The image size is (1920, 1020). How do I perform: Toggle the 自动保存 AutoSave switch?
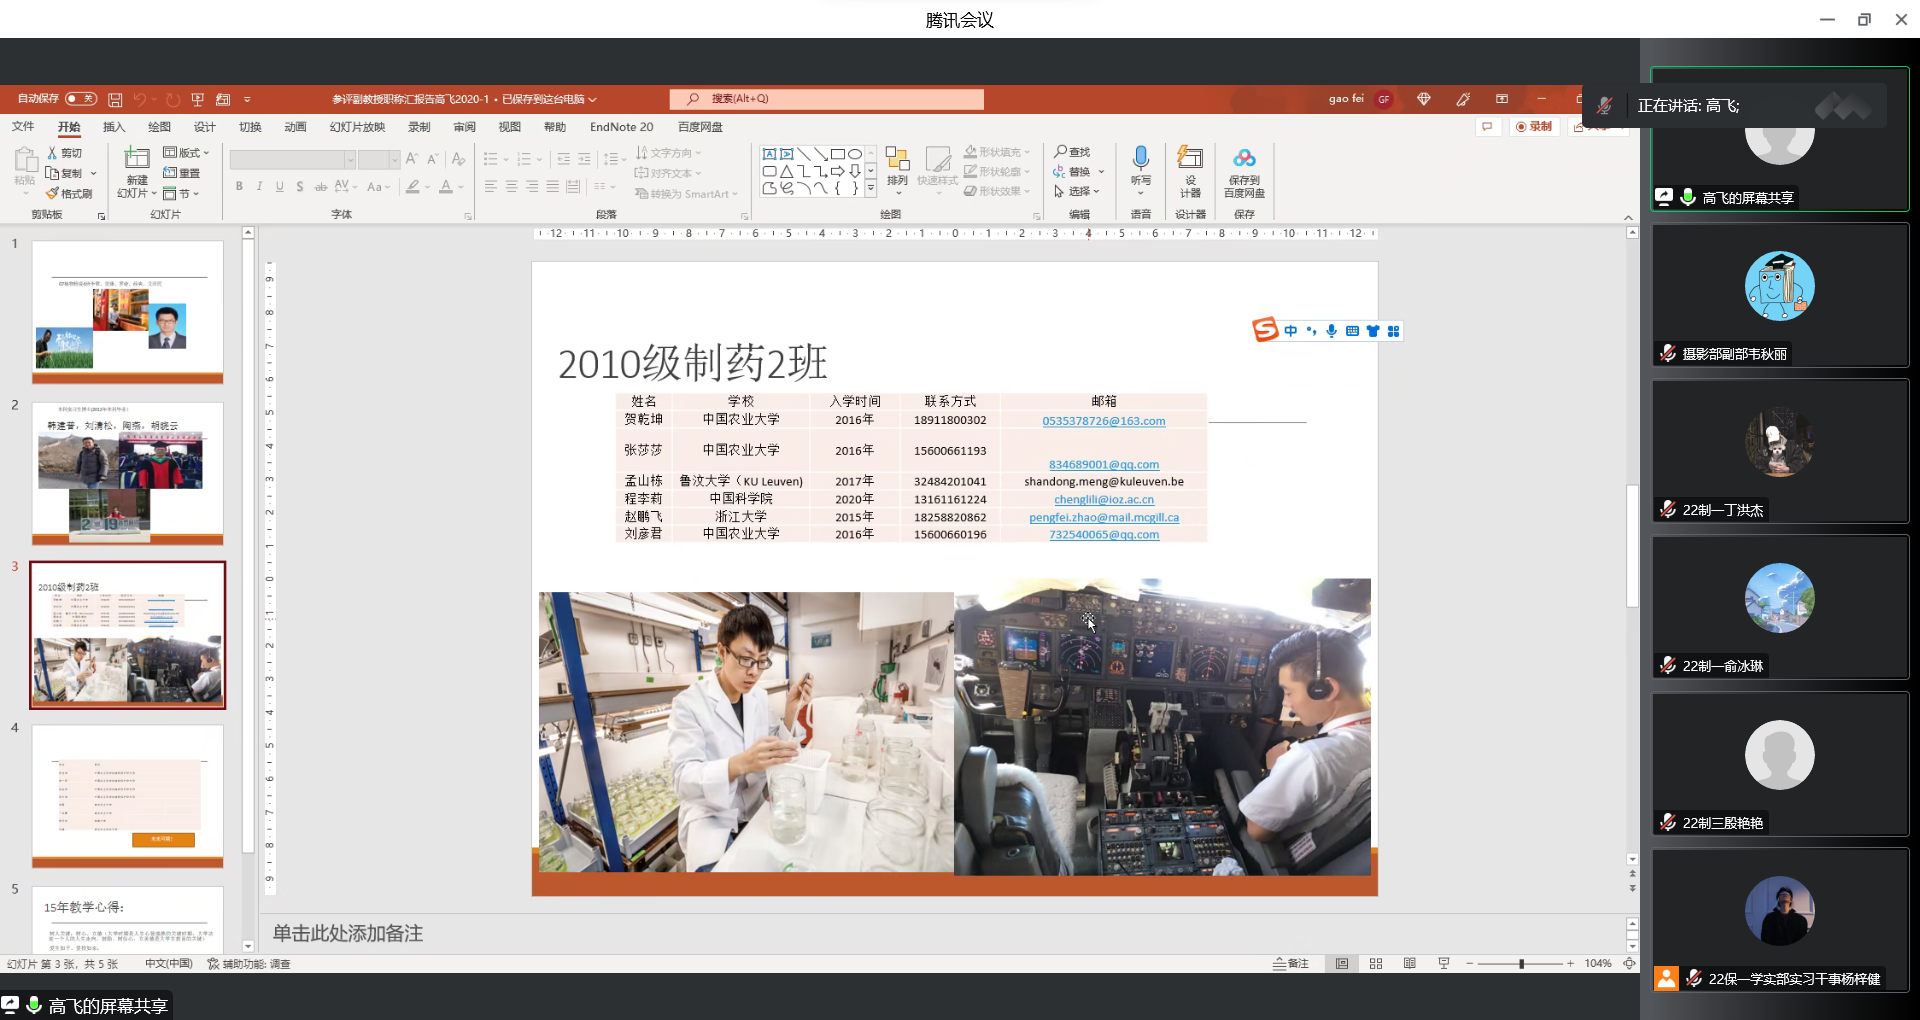tap(80, 99)
